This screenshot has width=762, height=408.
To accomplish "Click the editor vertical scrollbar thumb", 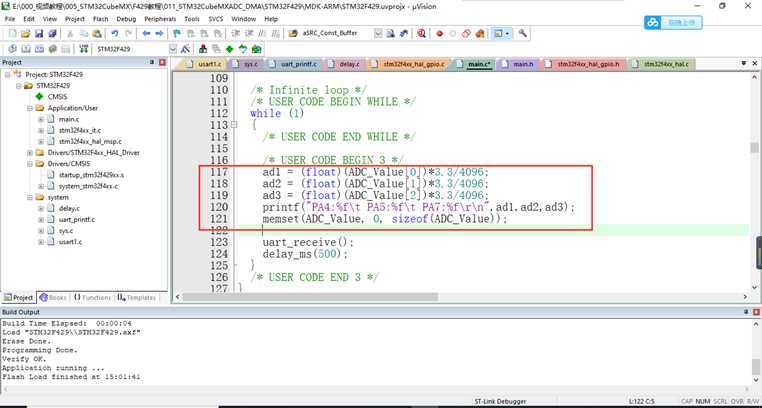I will pos(754,148).
